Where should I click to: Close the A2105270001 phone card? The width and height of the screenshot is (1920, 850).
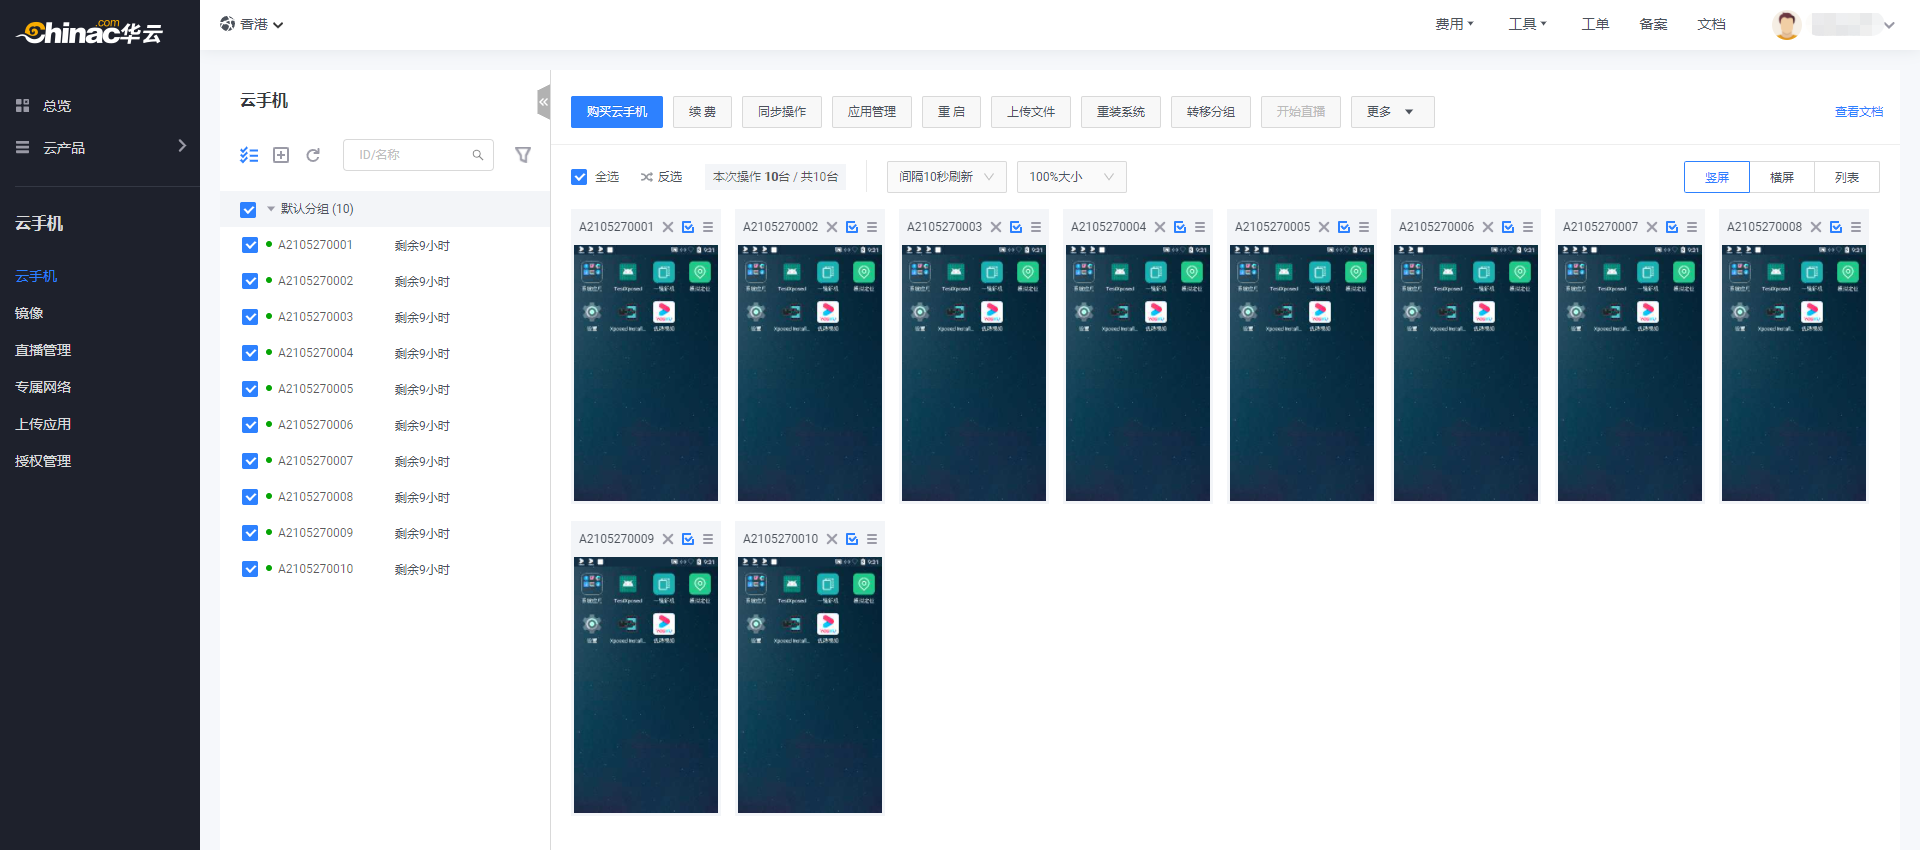click(668, 227)
